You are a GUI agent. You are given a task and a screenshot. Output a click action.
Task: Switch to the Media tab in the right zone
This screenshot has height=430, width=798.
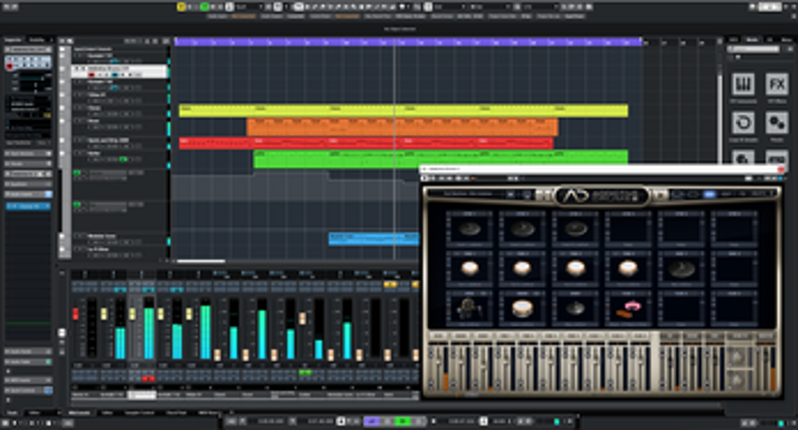point(752,40)
